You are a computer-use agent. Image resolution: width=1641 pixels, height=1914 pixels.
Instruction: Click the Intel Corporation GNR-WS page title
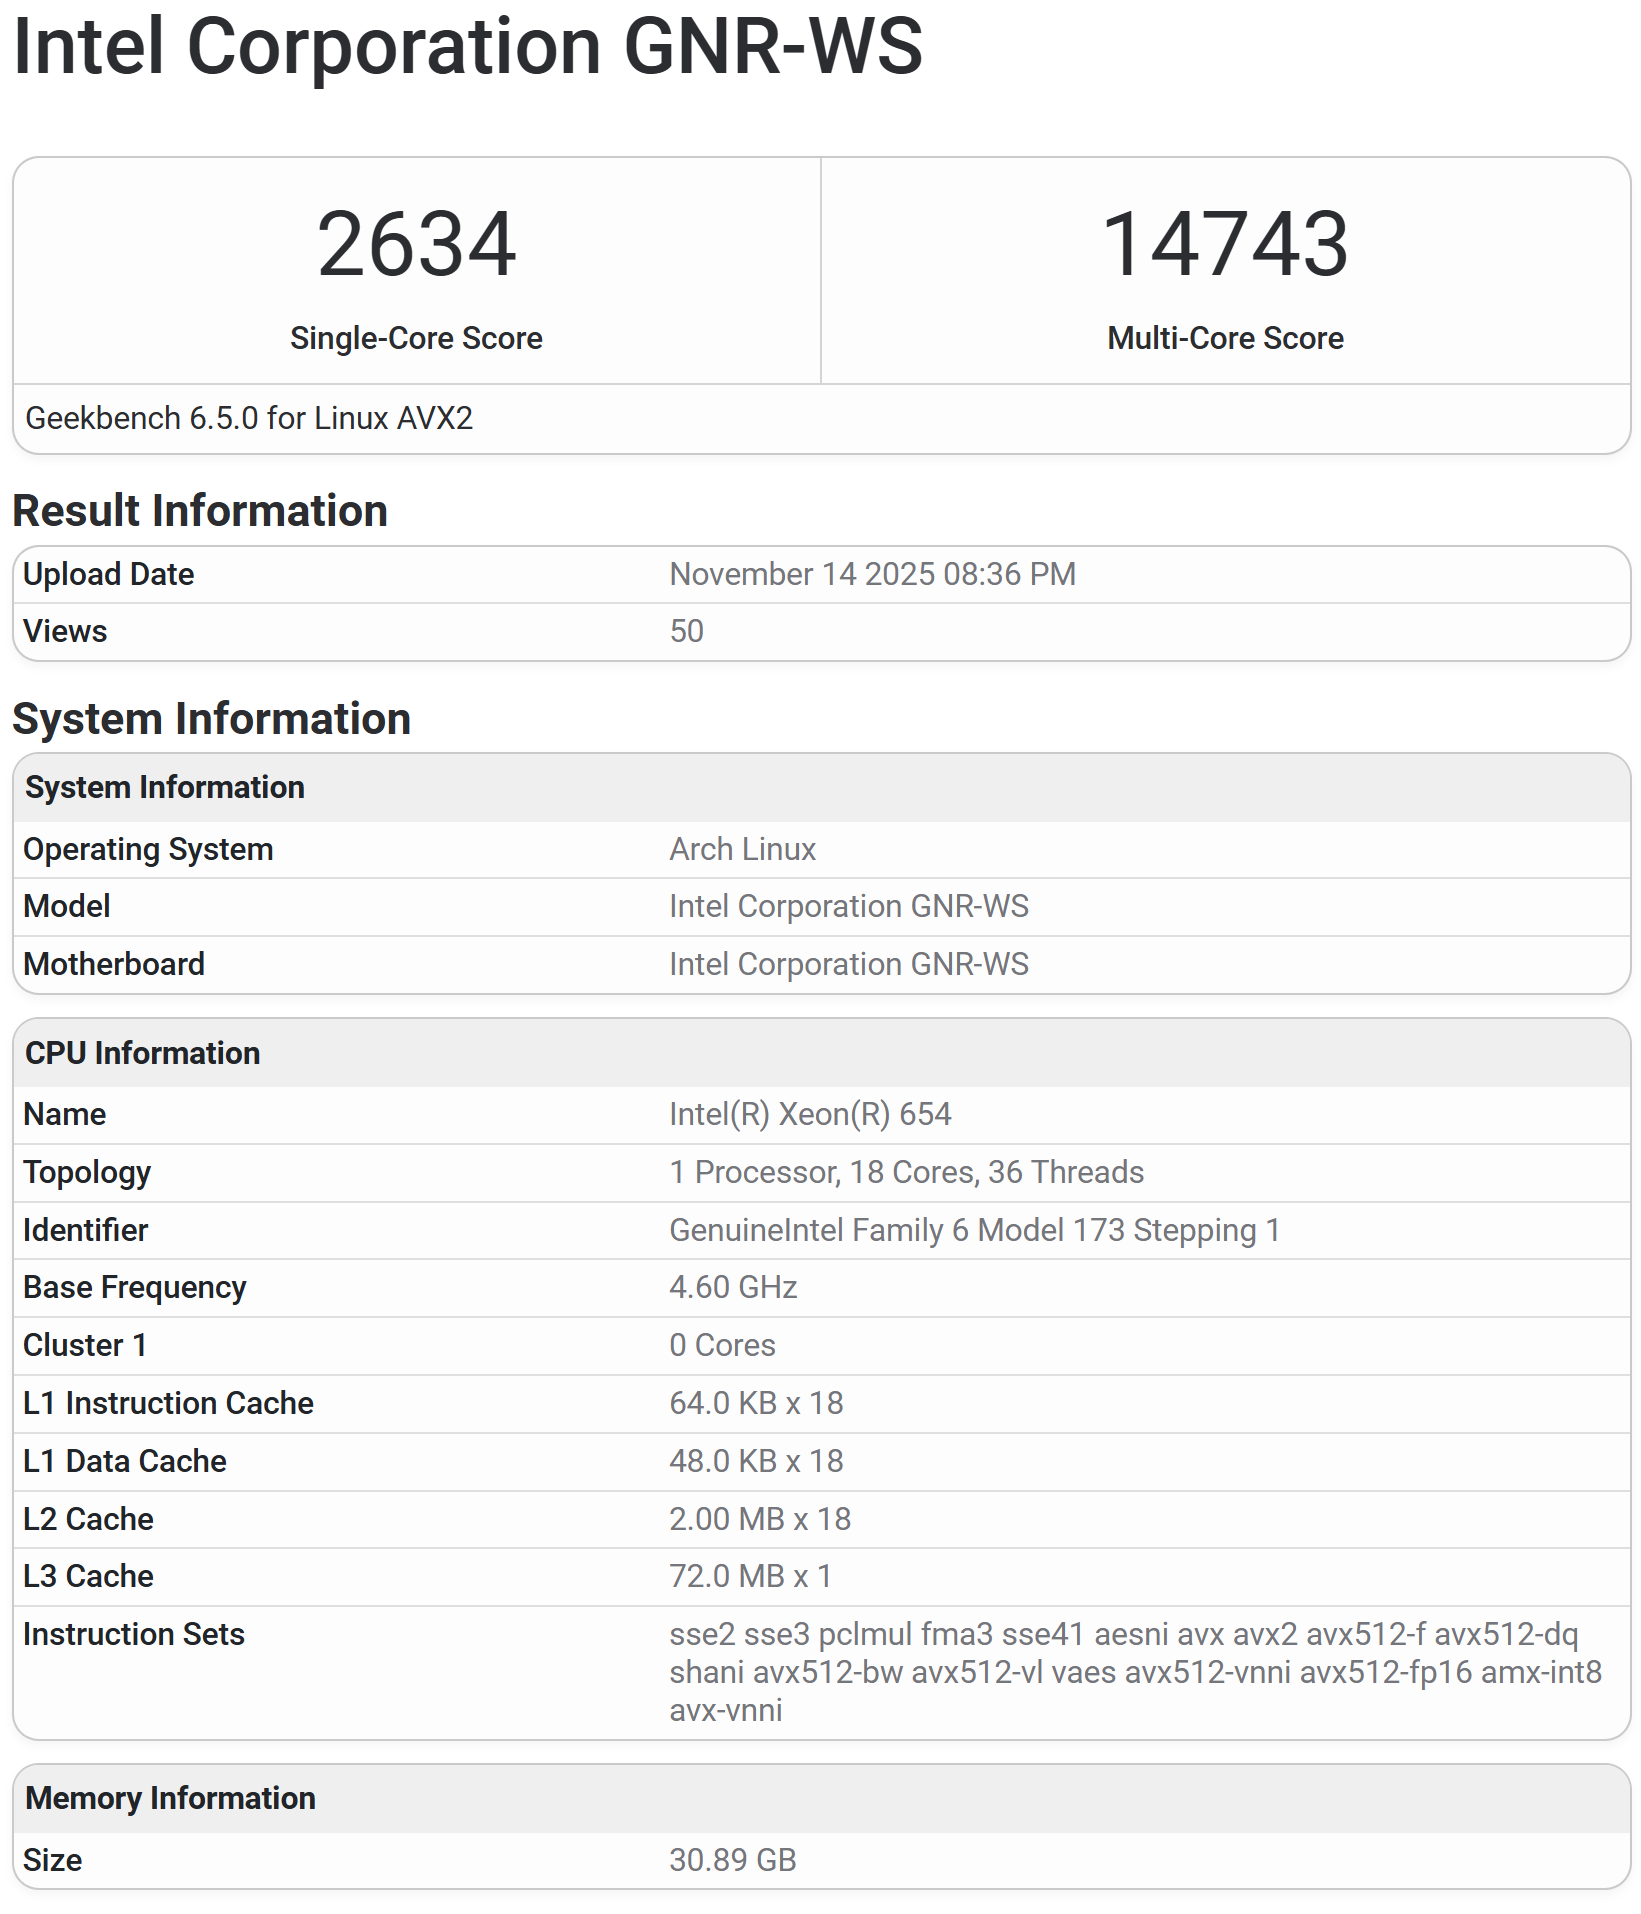click(x=467, y=47)
